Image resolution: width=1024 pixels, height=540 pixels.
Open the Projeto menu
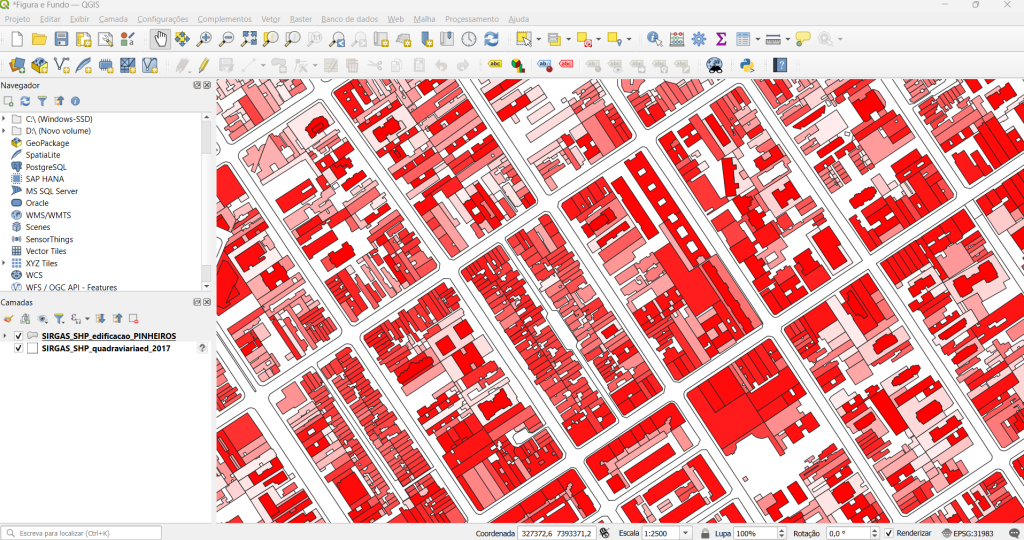(18, 19)
